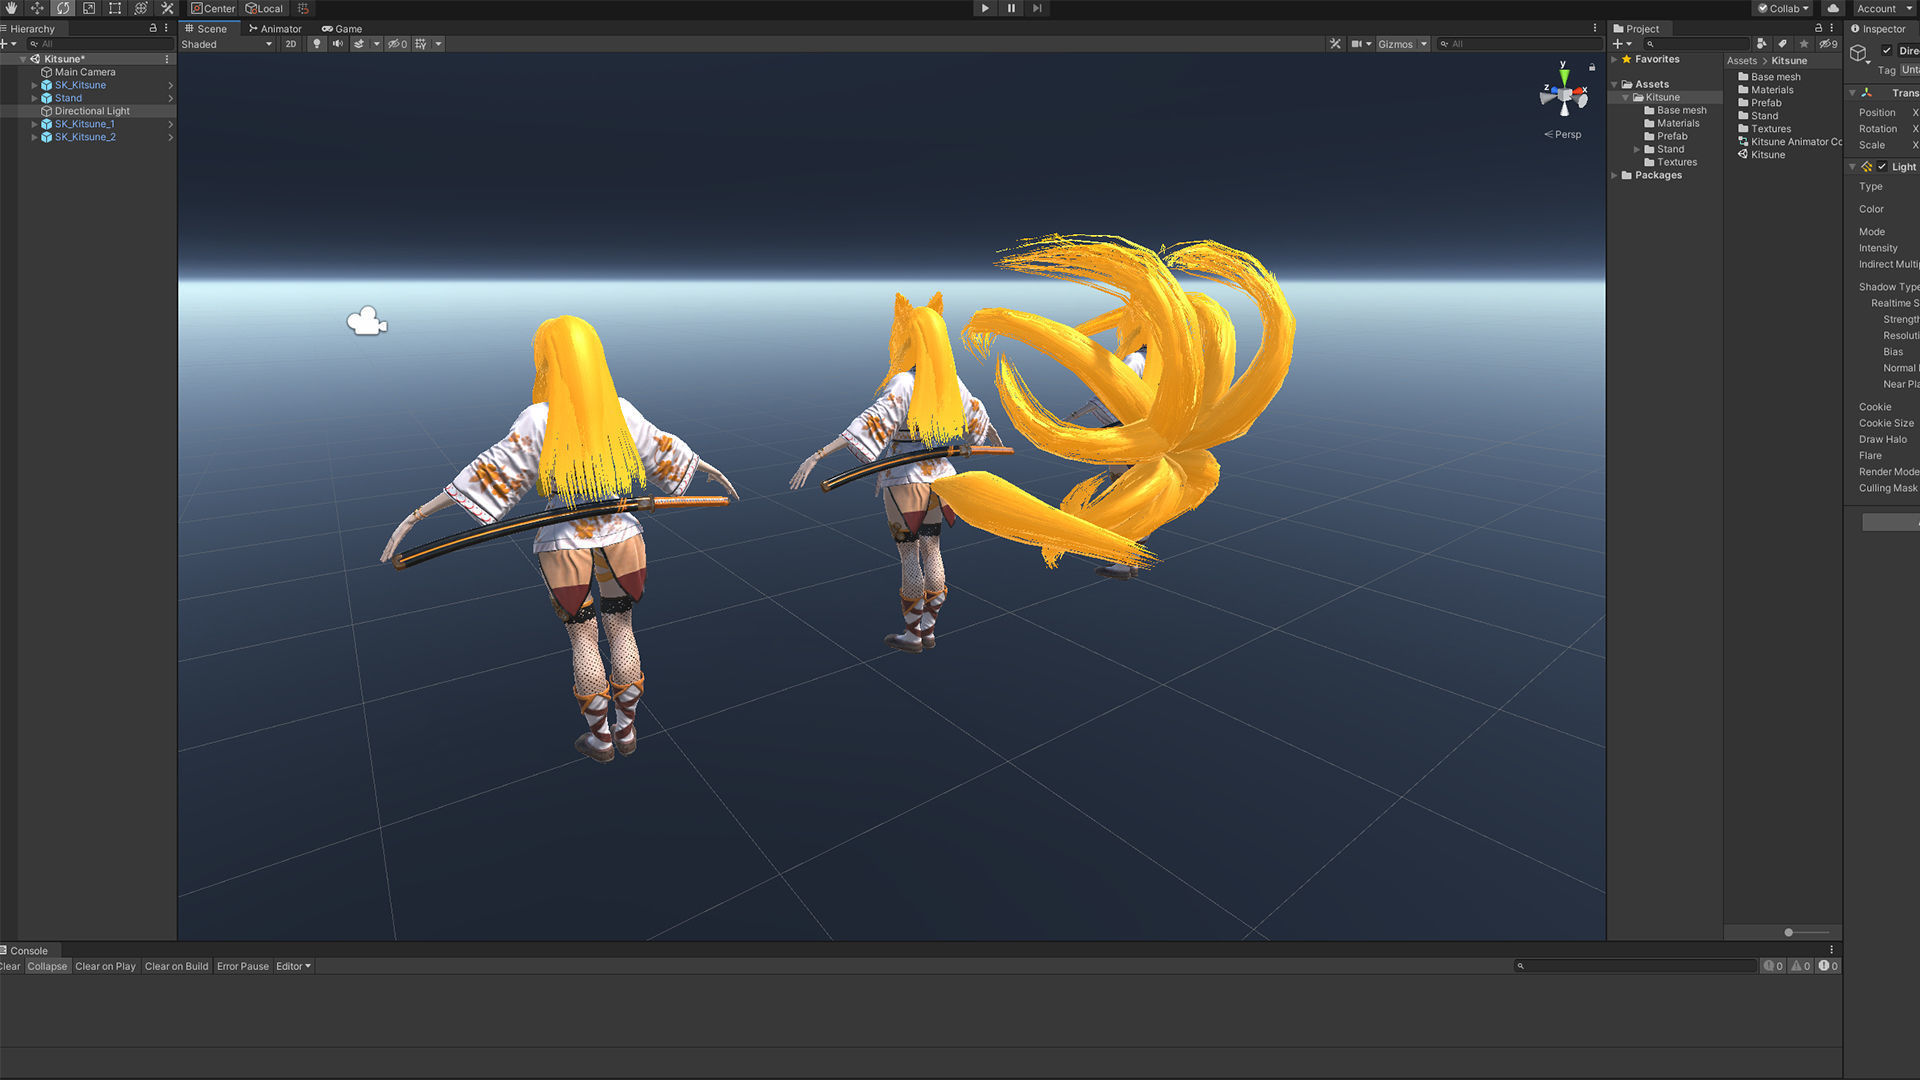Toggle scene effects (skybox, fog) icon

click(359, 44)
